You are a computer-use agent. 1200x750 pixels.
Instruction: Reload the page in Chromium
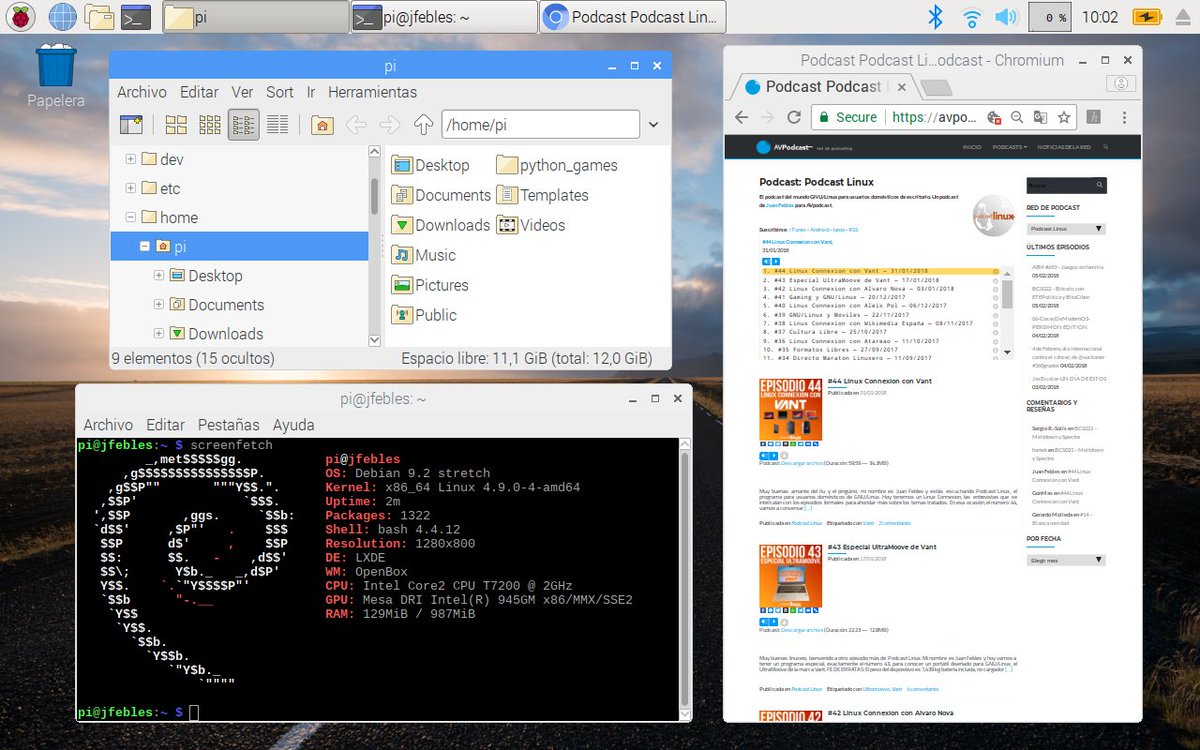tap(794, 117)
